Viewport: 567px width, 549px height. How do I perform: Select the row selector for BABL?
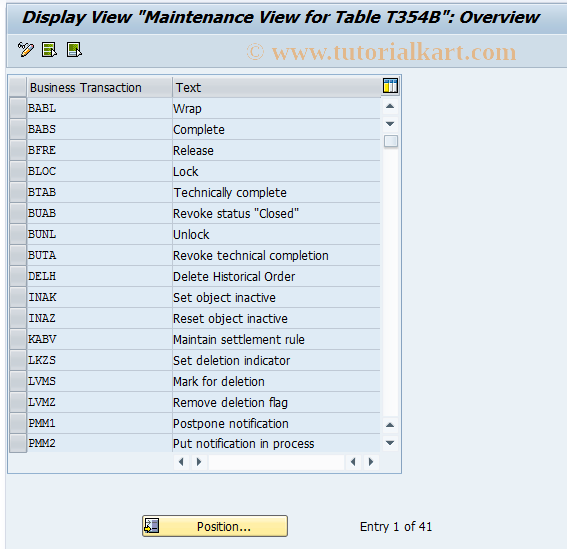[18, 108]
